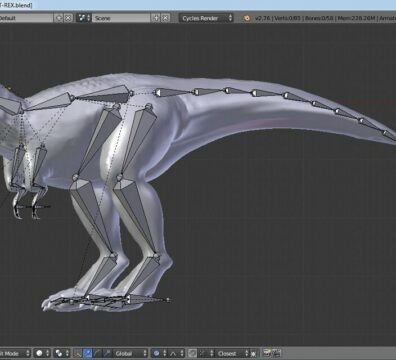Open the Edit Mode selector
Image resolution: width=396 pixels, height=360 pixels.
click(15, 353)
